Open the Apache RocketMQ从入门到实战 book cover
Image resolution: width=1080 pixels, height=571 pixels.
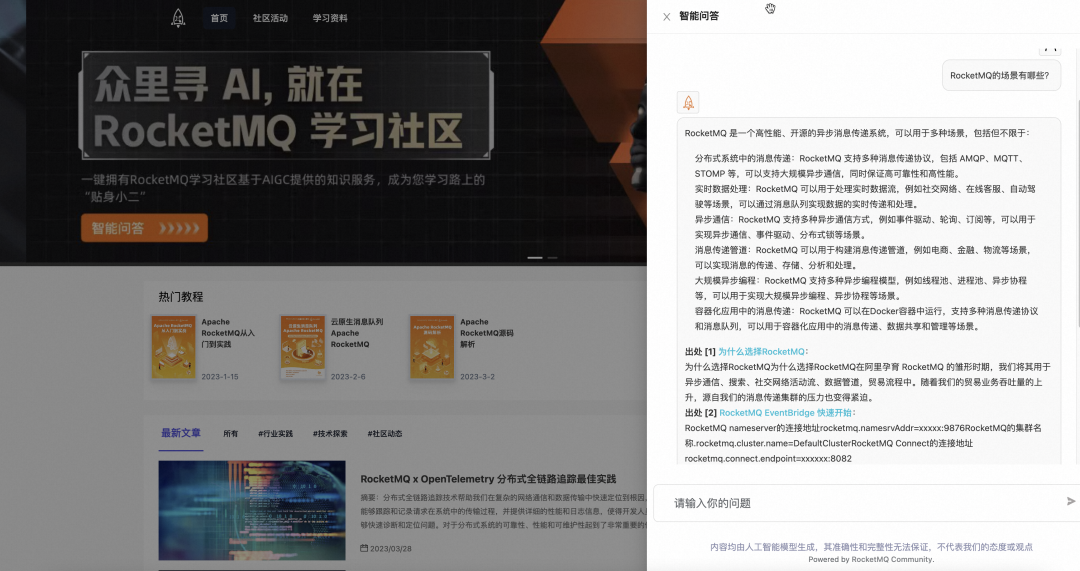(x=174, y=346)
